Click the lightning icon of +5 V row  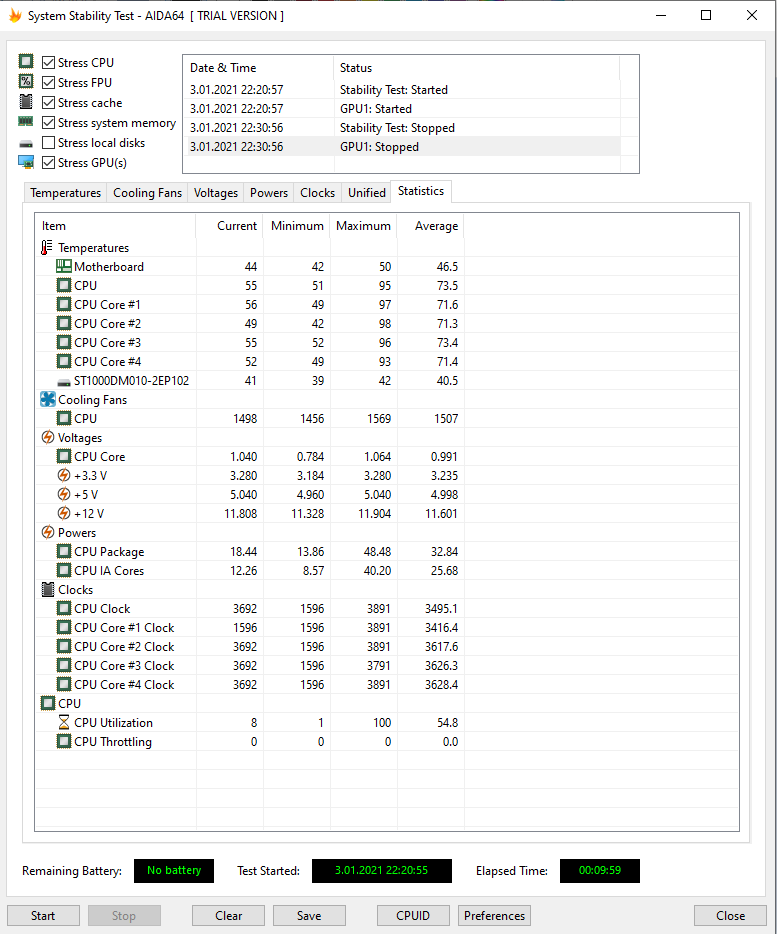pyautogui.click(x=64, y=494)
